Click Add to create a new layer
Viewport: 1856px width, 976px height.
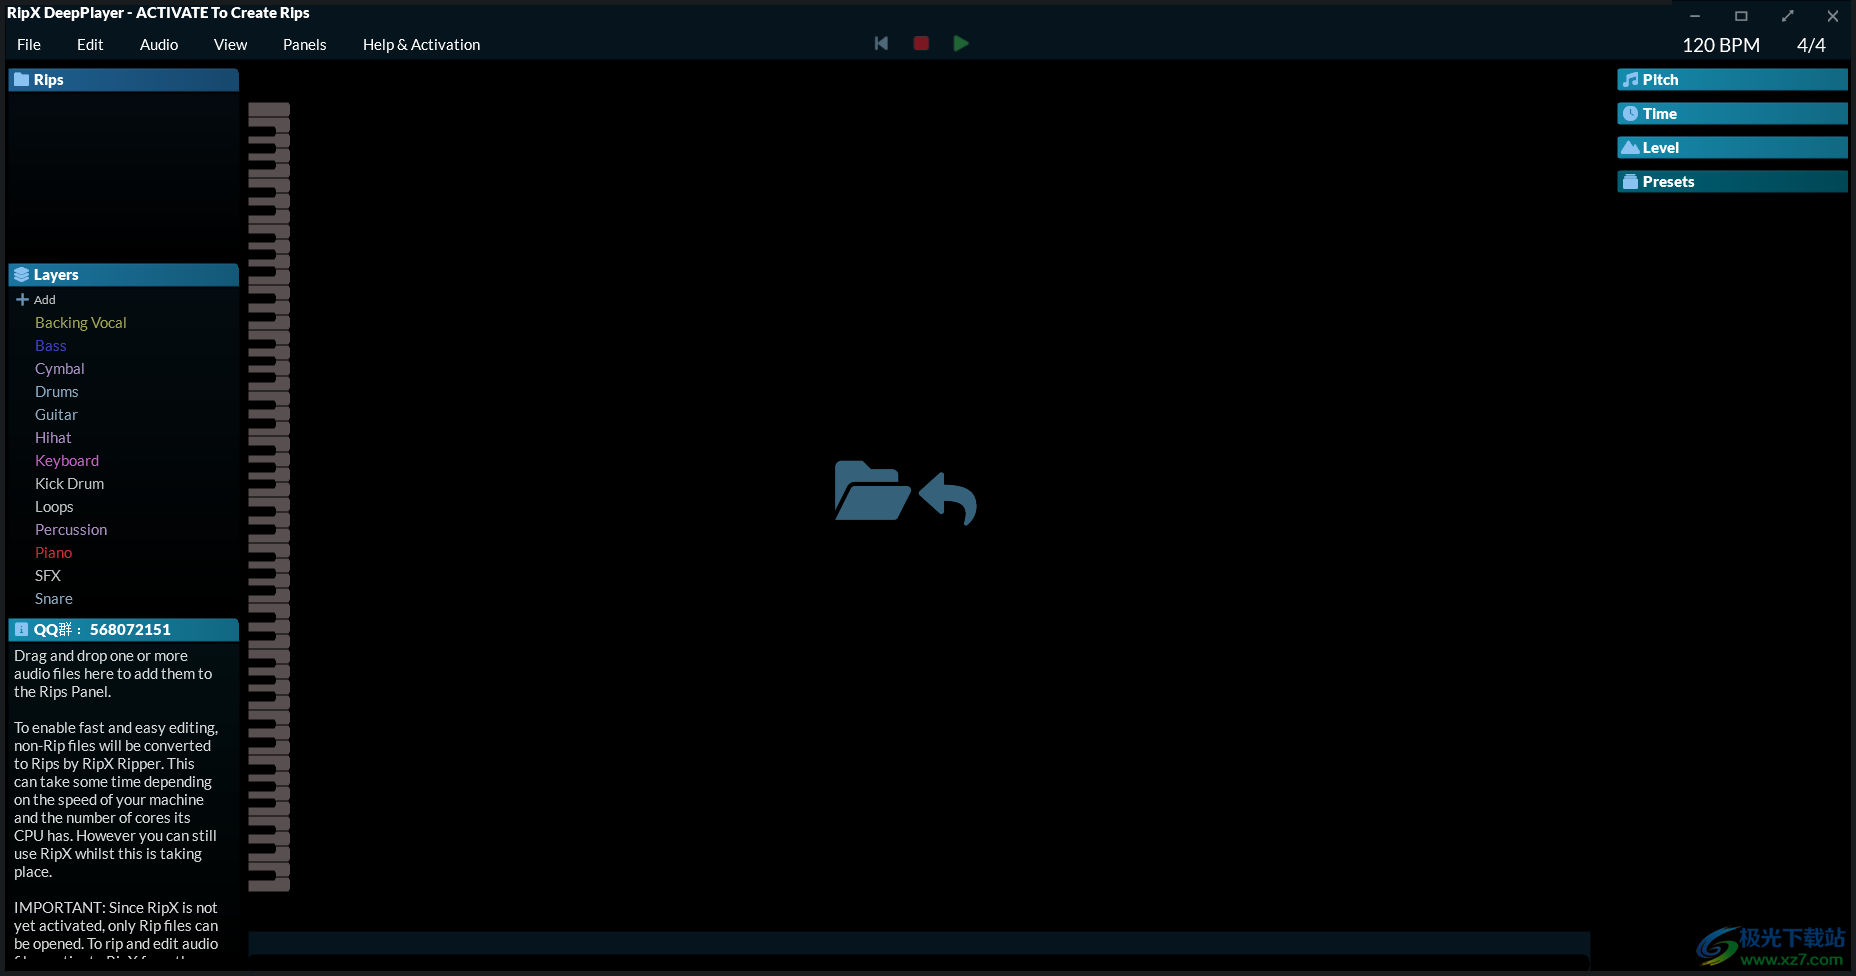36,299
